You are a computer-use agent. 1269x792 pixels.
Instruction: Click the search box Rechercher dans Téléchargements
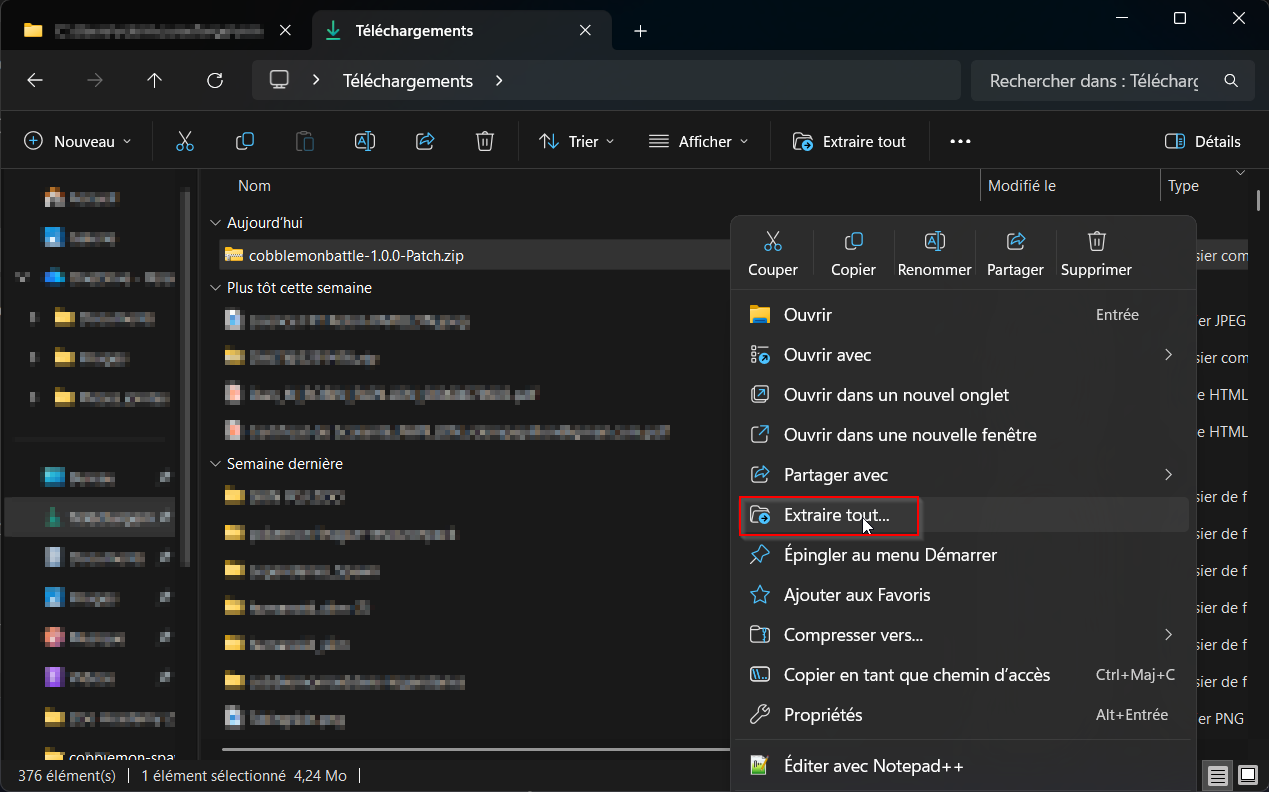(x=1095, y=81)
